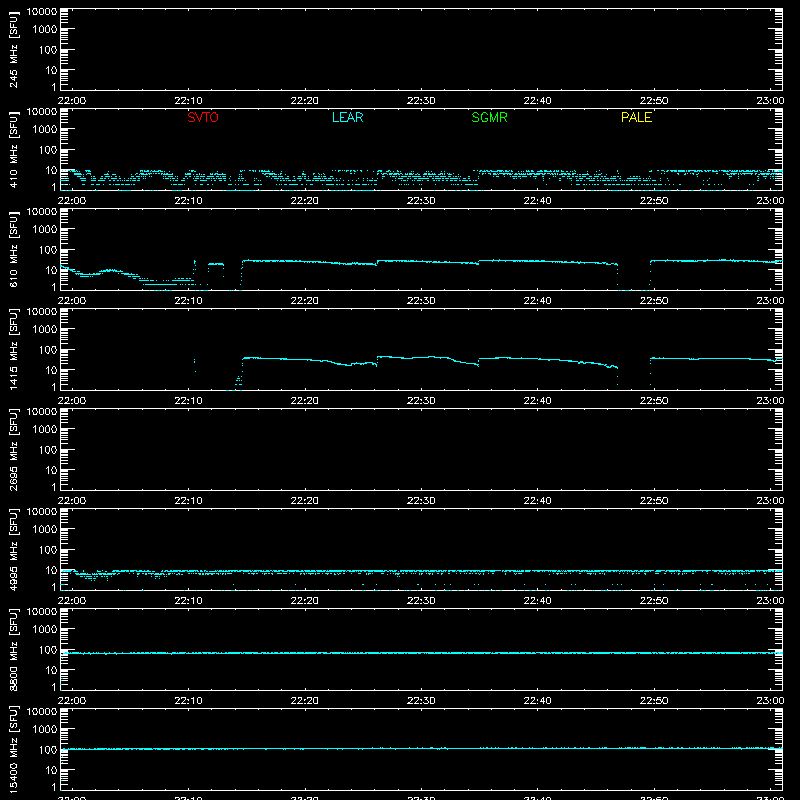The image size is (800, 800).
Task: Select the 8800 MHz [SFU] axis title
Action: (x=13, y=649)
